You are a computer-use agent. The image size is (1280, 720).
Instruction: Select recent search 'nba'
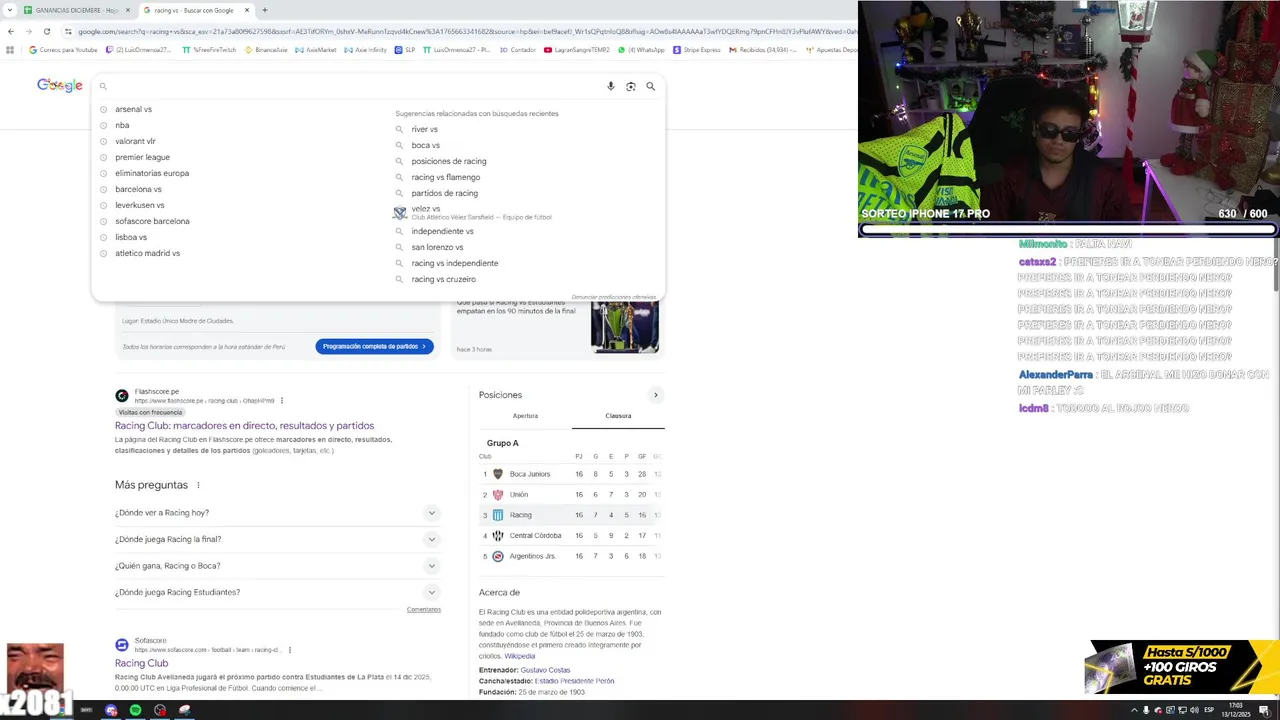122,125
